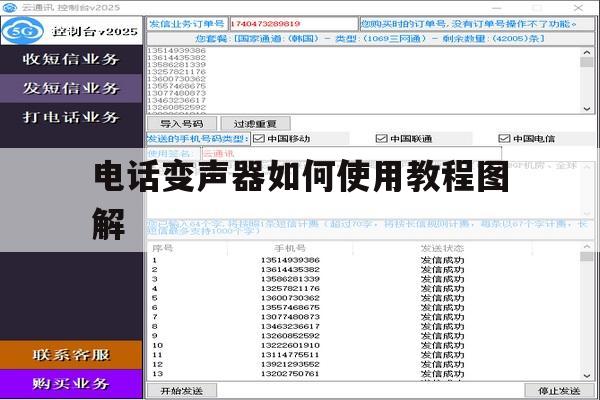Click the 5G cloud logo icon
Image resolution: width=600 pixels, height=400 pixels.
pyautogui.click(x=23, y=31)
